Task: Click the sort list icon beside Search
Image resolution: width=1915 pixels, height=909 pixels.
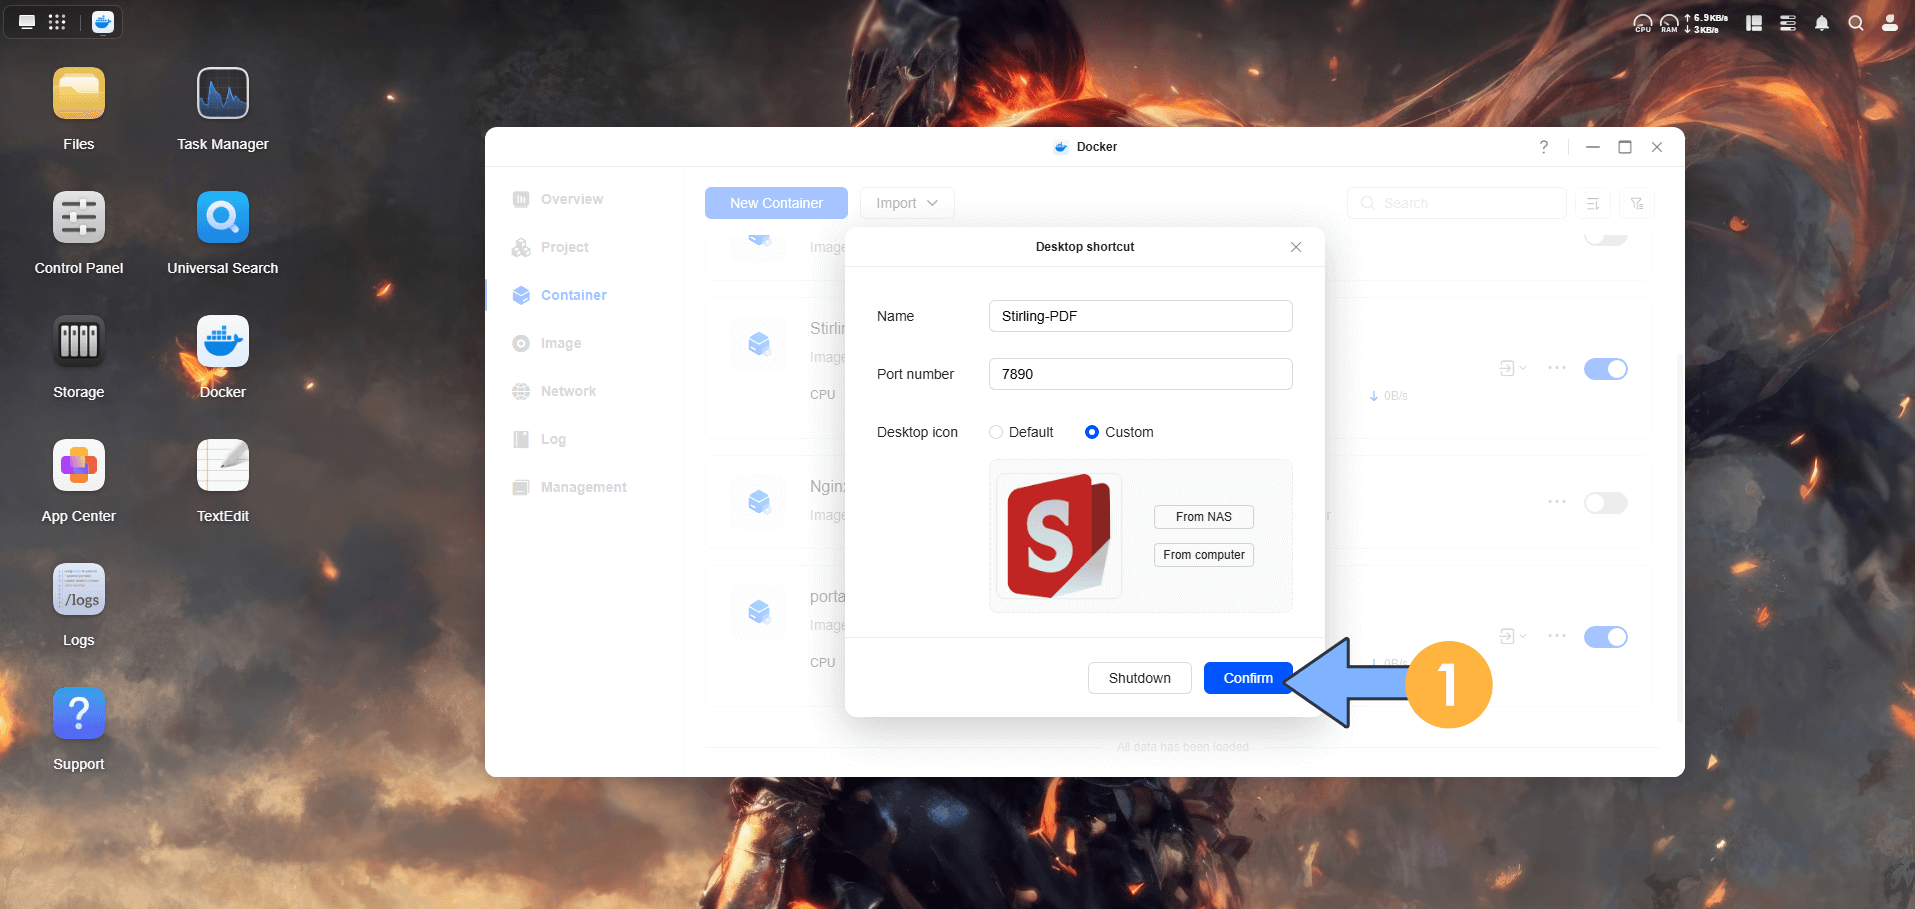Action: point(1593,203)
